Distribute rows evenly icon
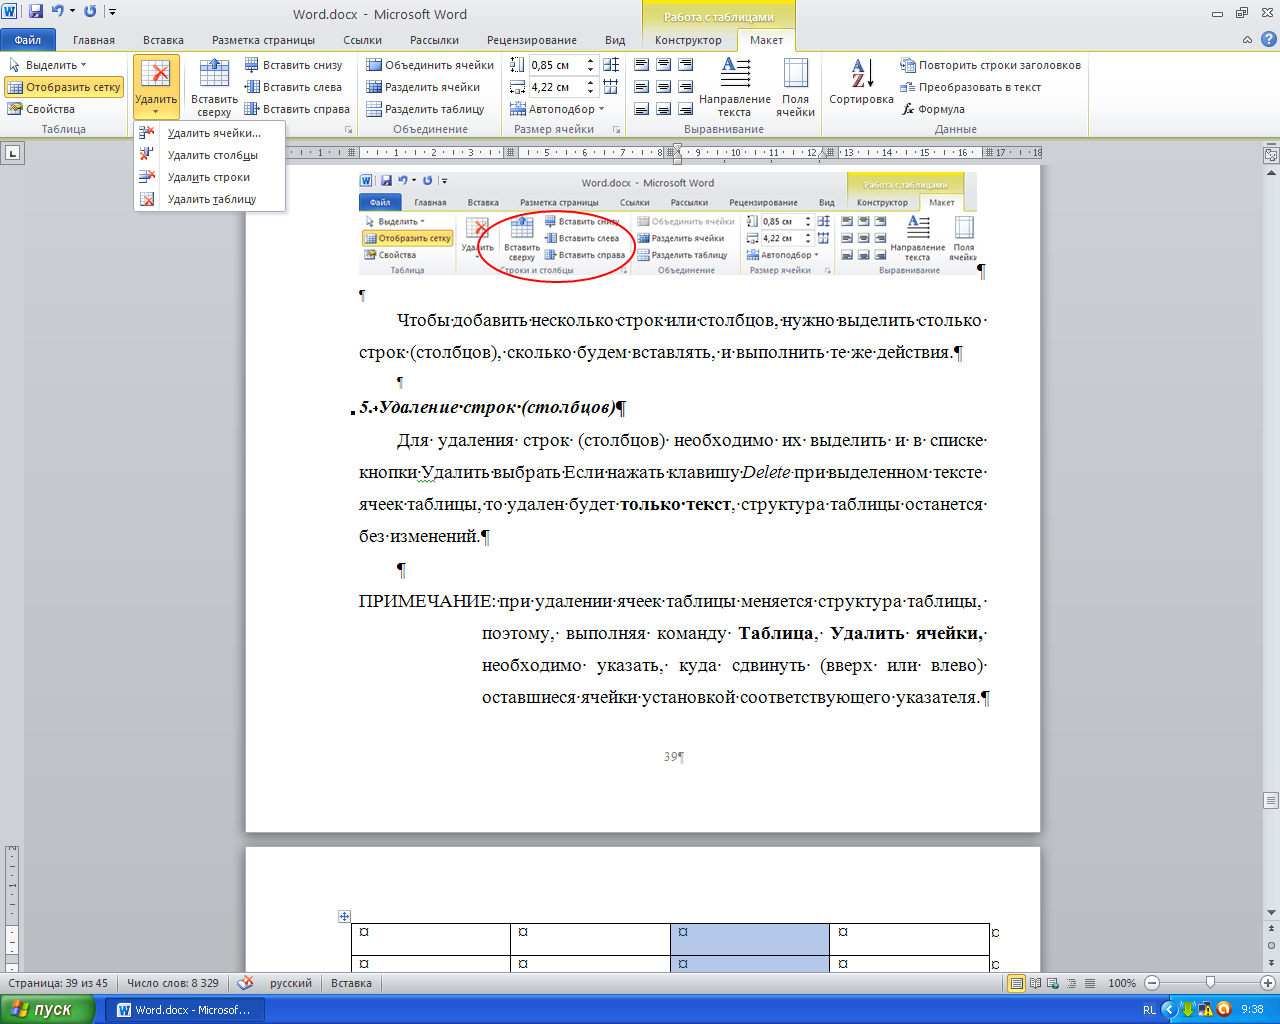The image size is (1280, 1024). [611, 65]
